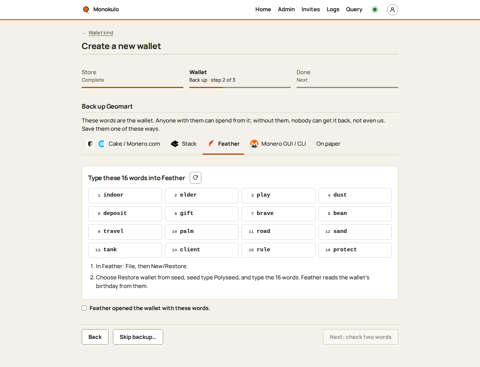480x367 pixels.
Task: Click the blue Monero.com C icon
Action: 101,144
